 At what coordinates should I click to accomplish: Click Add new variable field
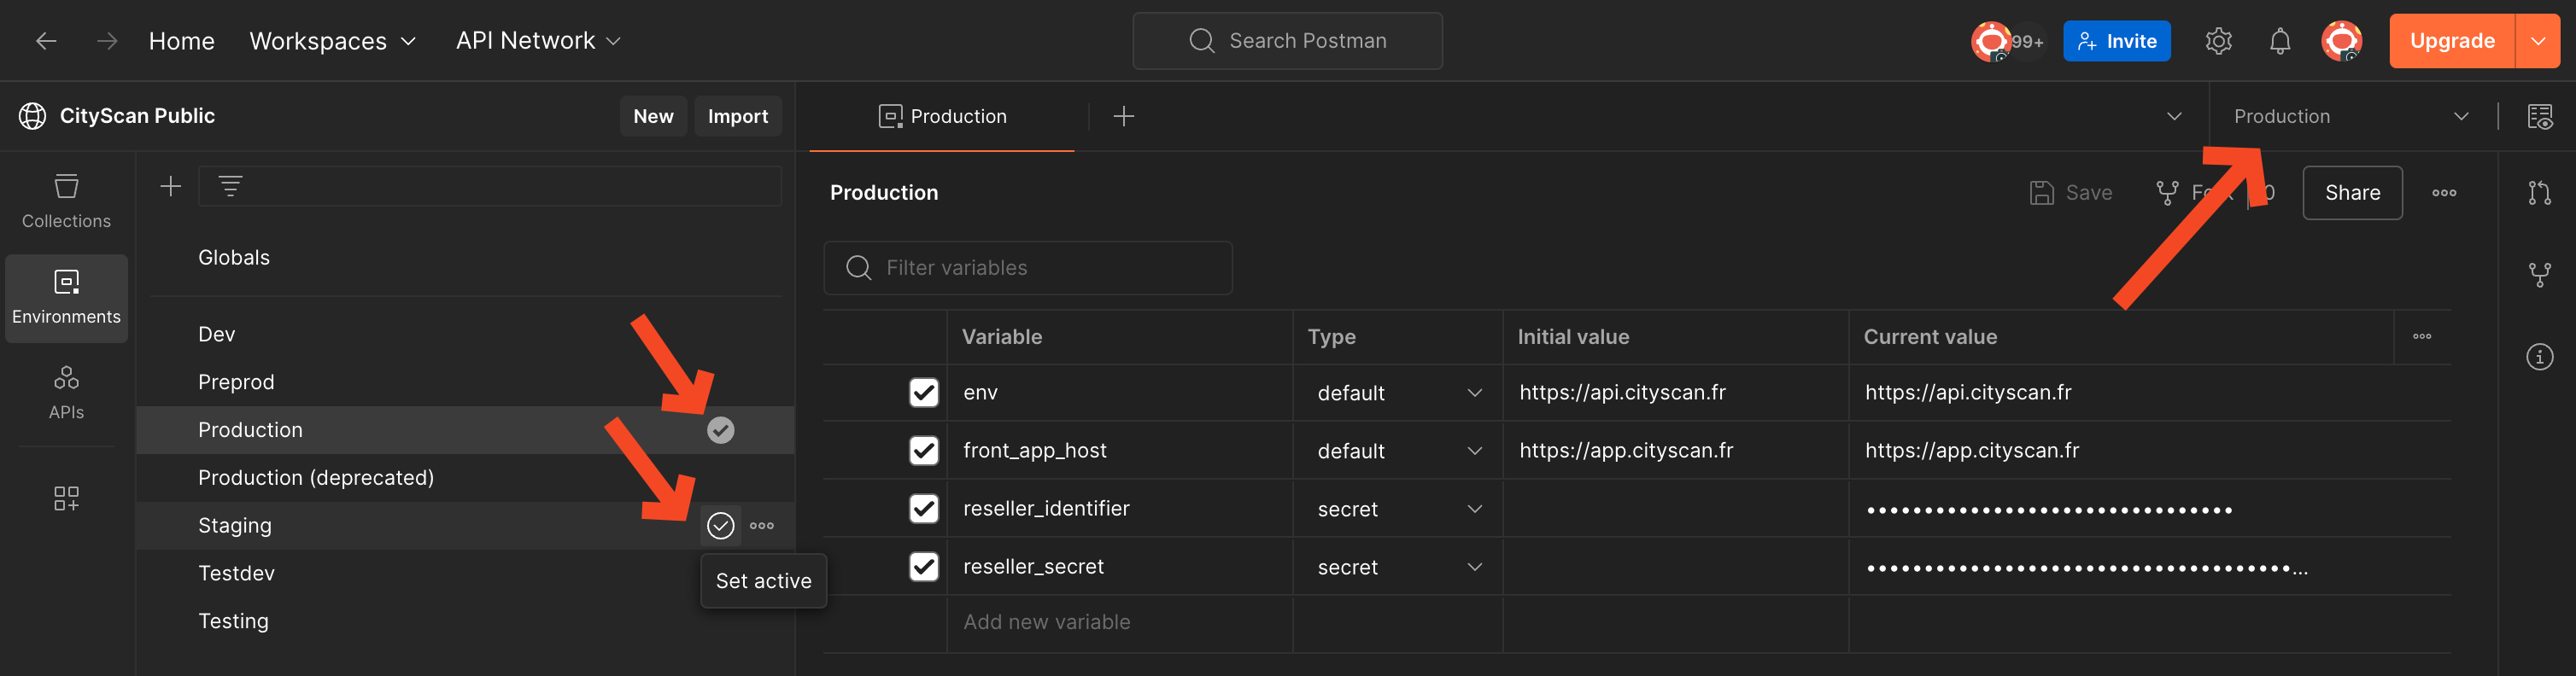[1119, 622]
